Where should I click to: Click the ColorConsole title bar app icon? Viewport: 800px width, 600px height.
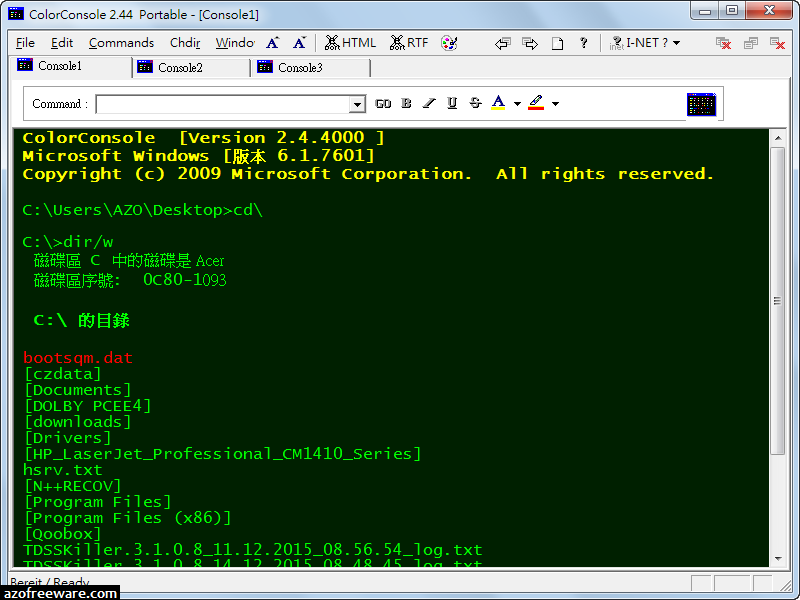16,14
